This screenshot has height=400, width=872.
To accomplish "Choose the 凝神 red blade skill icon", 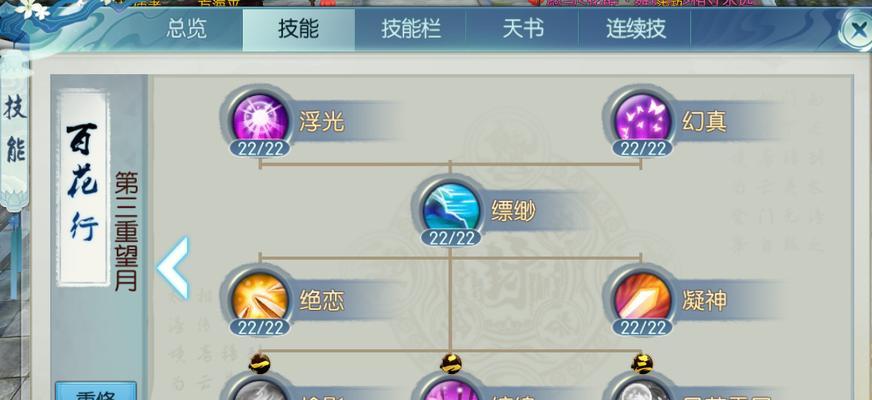I will tap(642, 298).
